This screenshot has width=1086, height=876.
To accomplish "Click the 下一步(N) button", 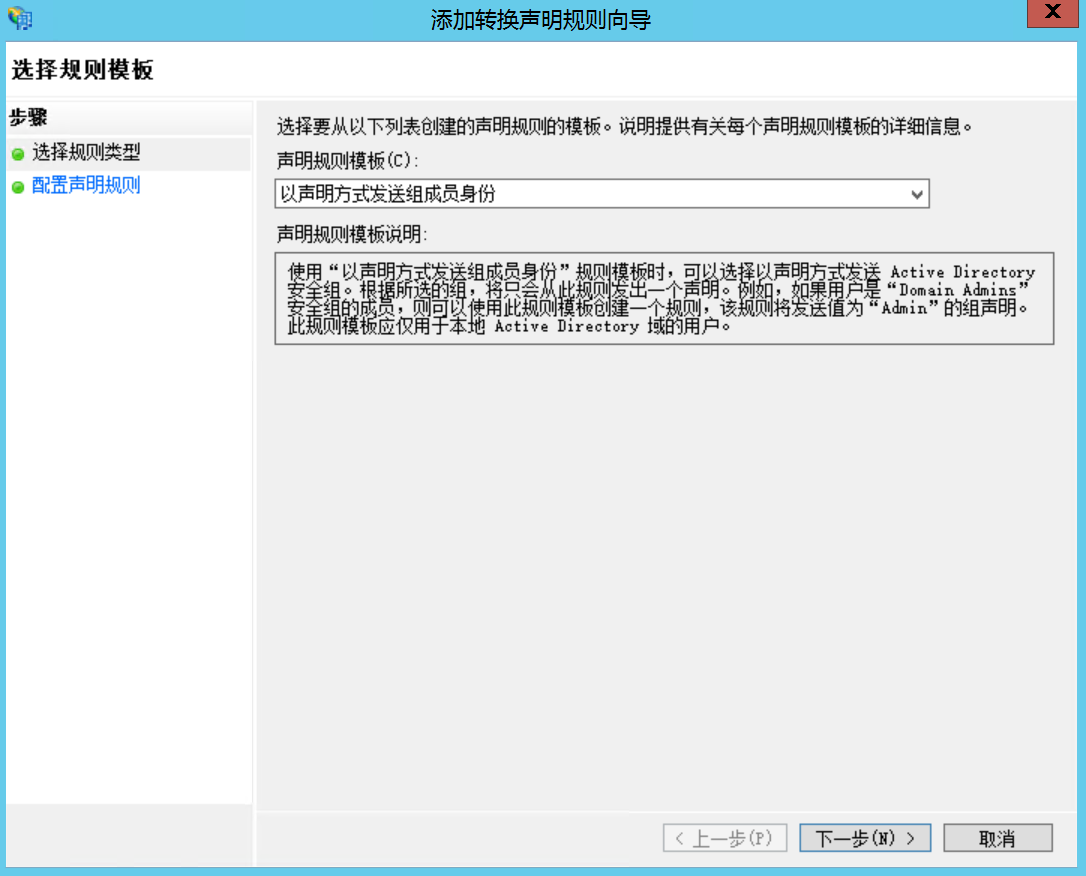I will pos(864,838).
